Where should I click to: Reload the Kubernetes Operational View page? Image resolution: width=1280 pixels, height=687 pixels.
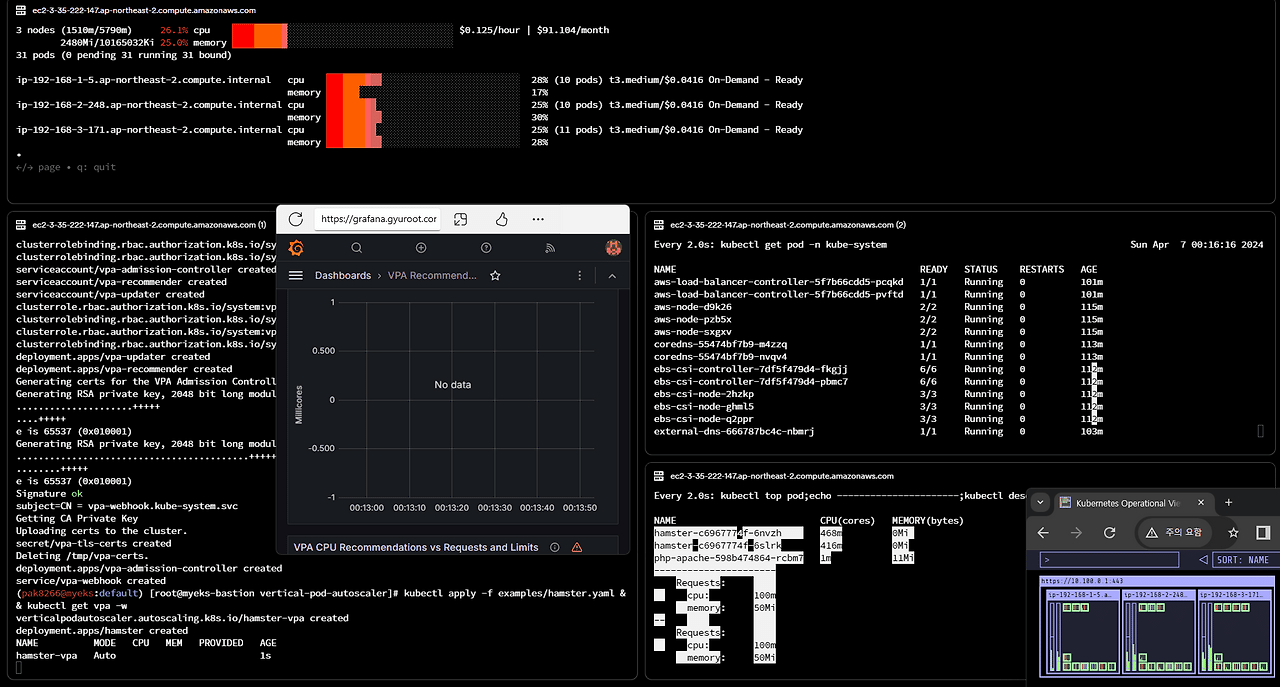click(x=1110, y=533)
